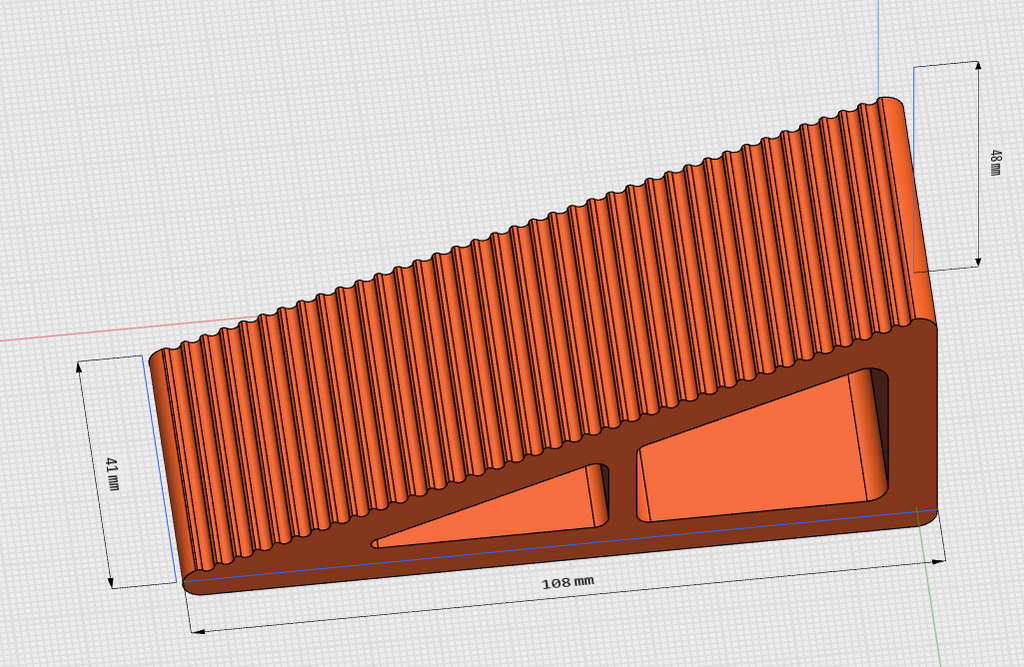Select the 48 mm dimension label
This screenshot has height=667, width=1024.
pyautogui.click(x=995, y=163)
